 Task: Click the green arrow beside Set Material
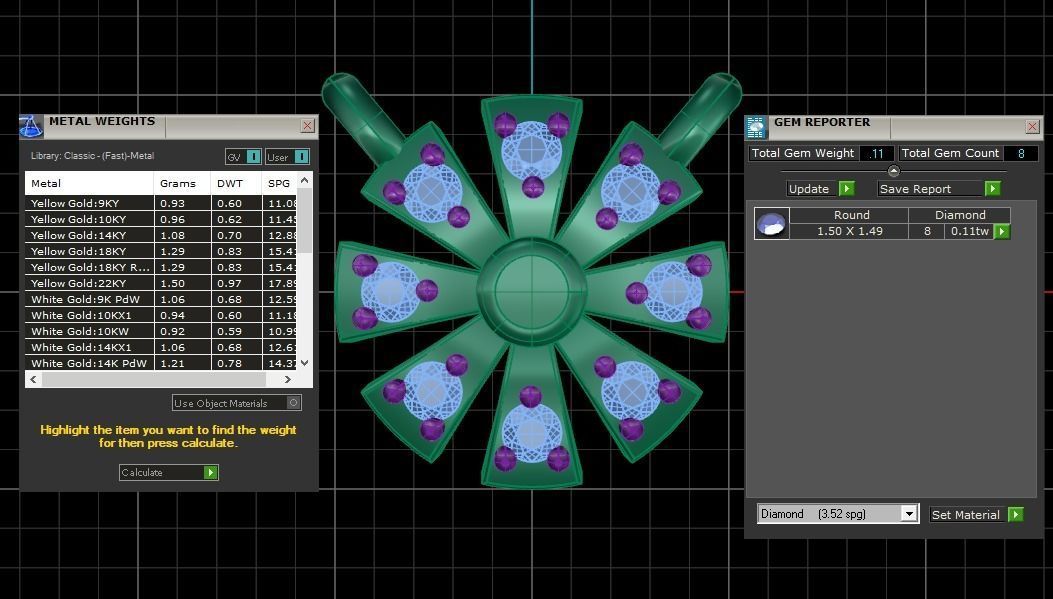click(x=1015, y=515)
